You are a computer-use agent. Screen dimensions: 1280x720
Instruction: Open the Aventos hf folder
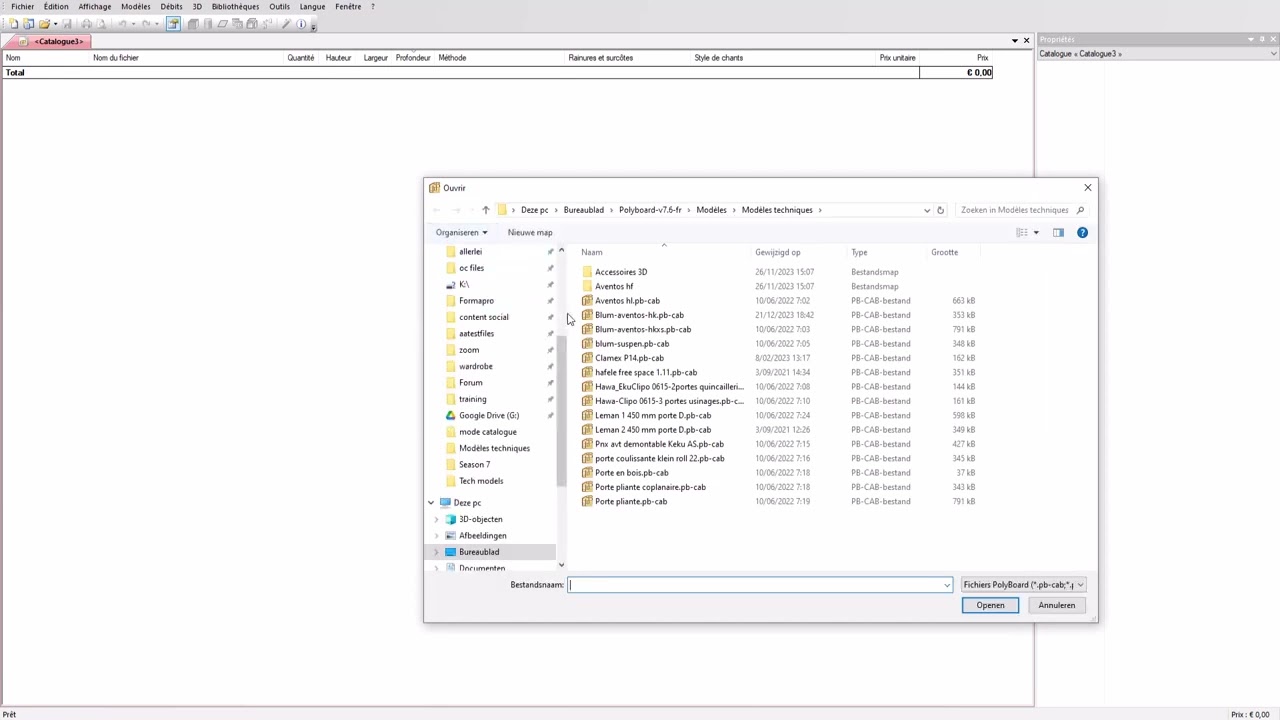614,286
